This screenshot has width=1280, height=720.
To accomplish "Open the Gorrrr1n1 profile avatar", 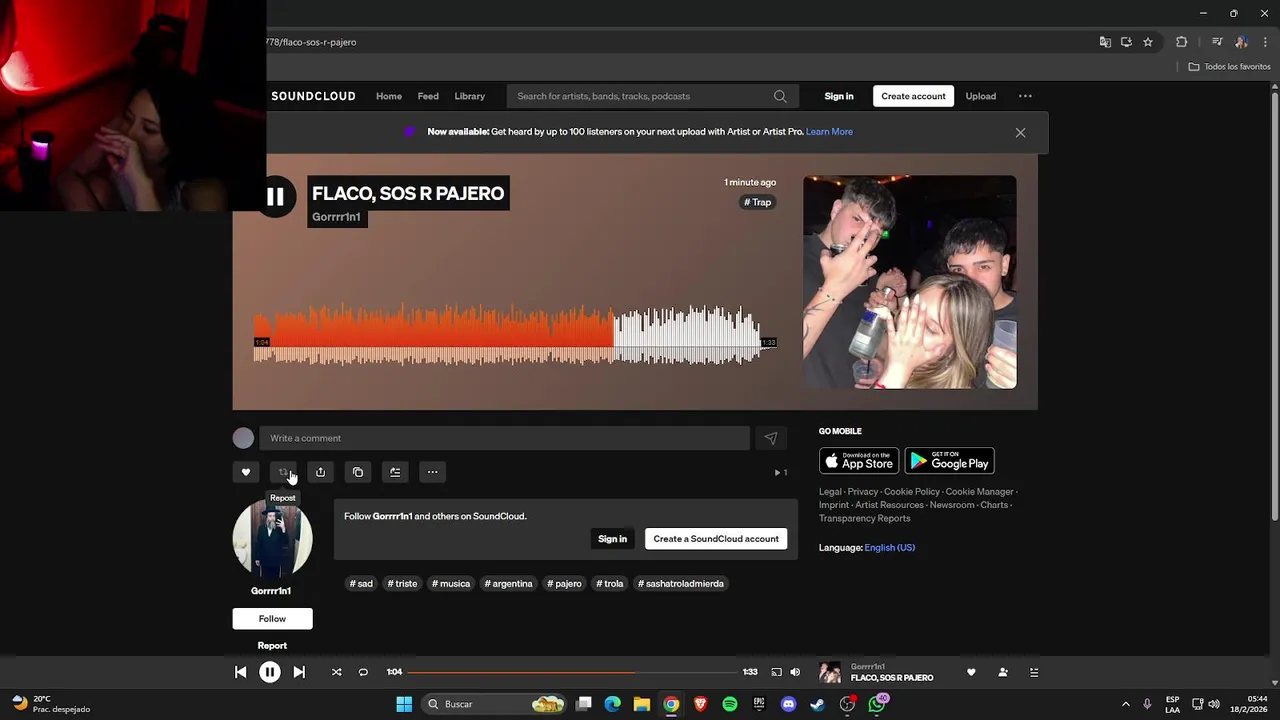I will pyautogui.click(x=272, y=540).
